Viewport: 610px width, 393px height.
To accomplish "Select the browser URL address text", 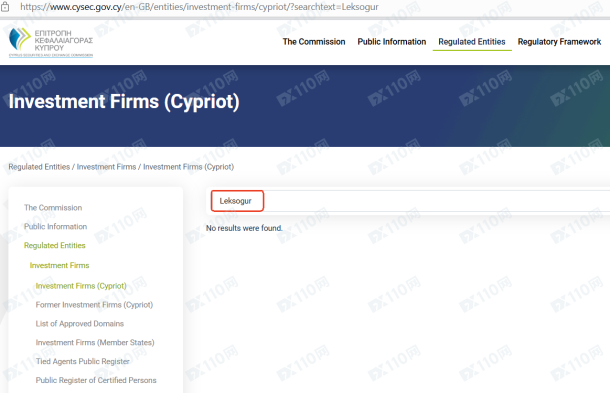I will (x=199, y=7).
